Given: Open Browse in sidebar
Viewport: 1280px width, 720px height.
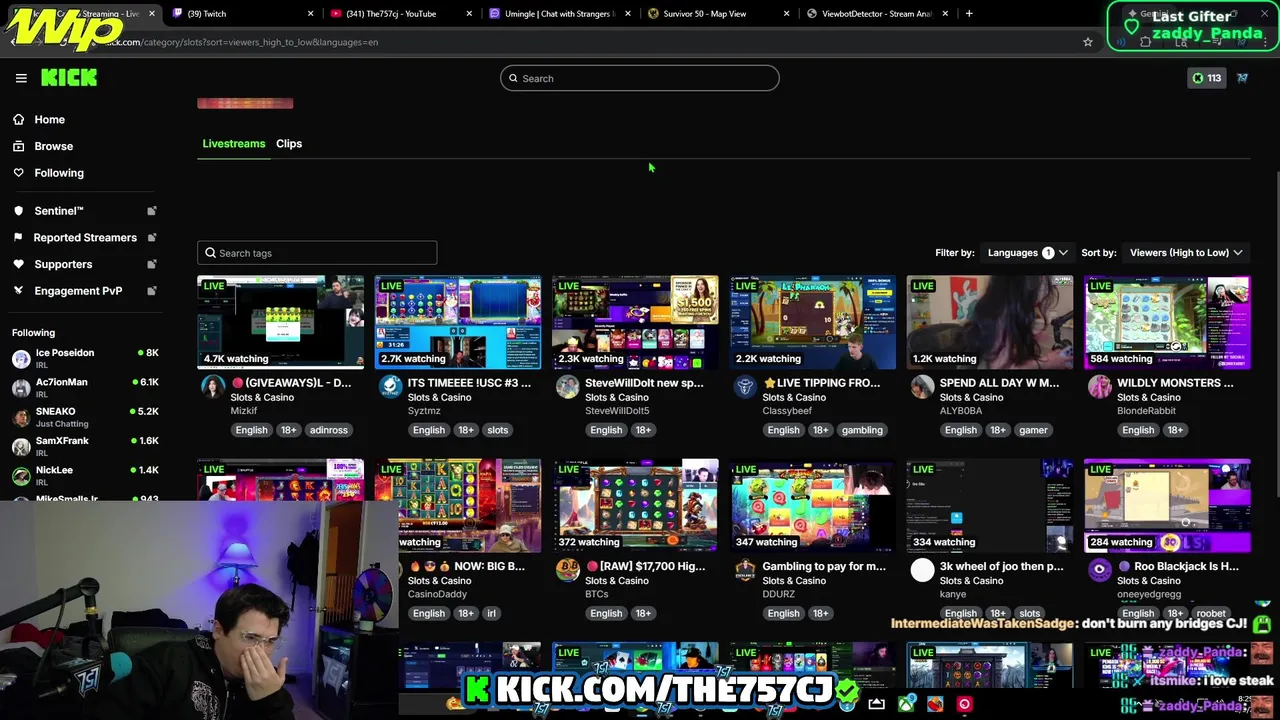Looking at the screenshot, I should point(53,146).
